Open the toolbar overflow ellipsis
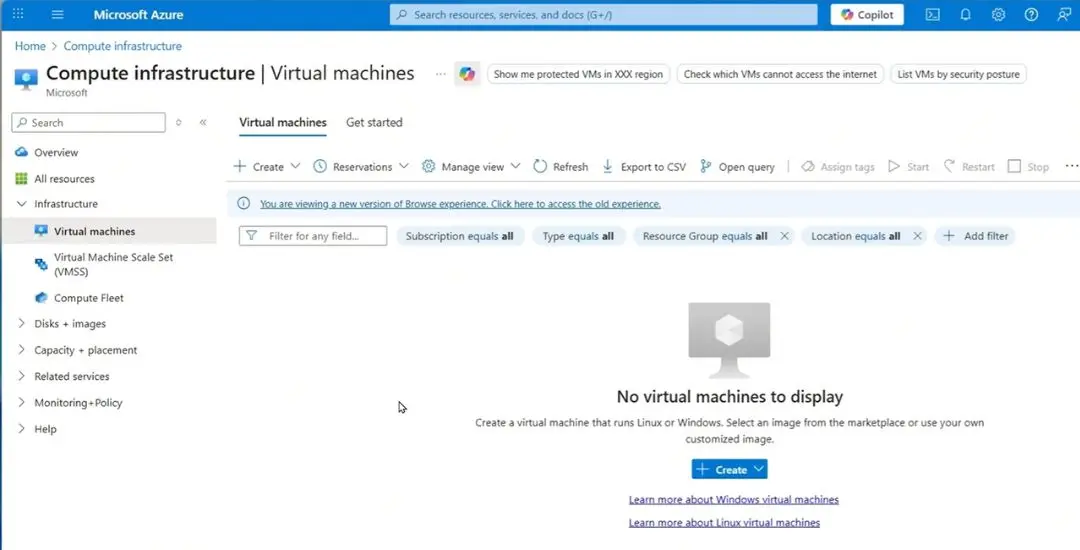 pyautogui.click(x=1072, y=166)
